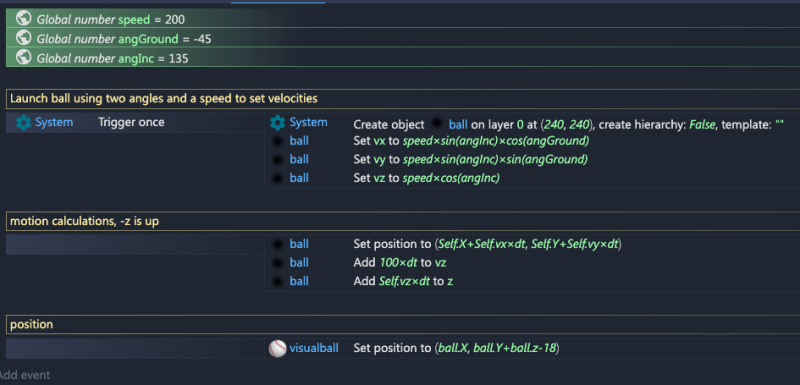Image resolution: width=800 pixels, height=385 pixels.
Task: Click the visualball Set position action
Action: click(x=456, y=348)
